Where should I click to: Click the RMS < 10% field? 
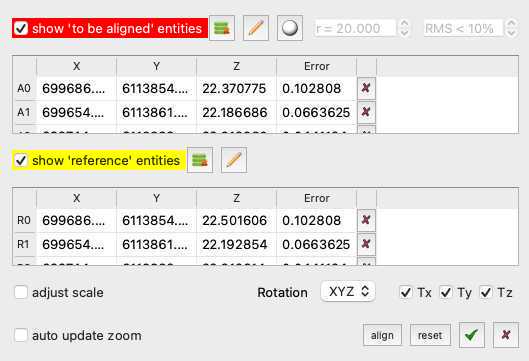tap(463, 28)
